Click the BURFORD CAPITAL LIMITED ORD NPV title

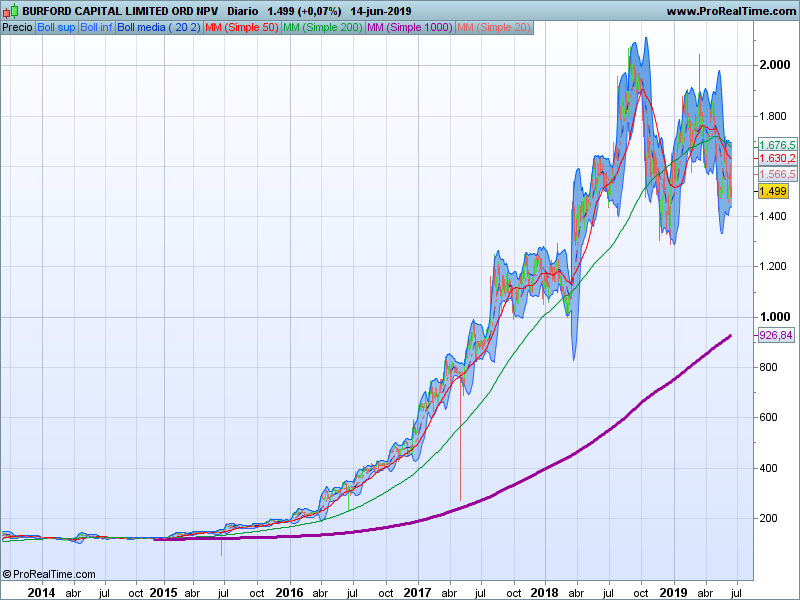pyautogui.click(x=120, y=11)
